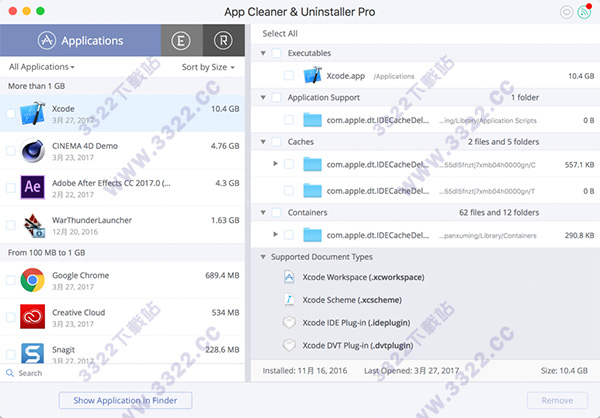
Task: Click the 0 B Caches folder icon
Action: pyautogui.click(x=312, y=190)
